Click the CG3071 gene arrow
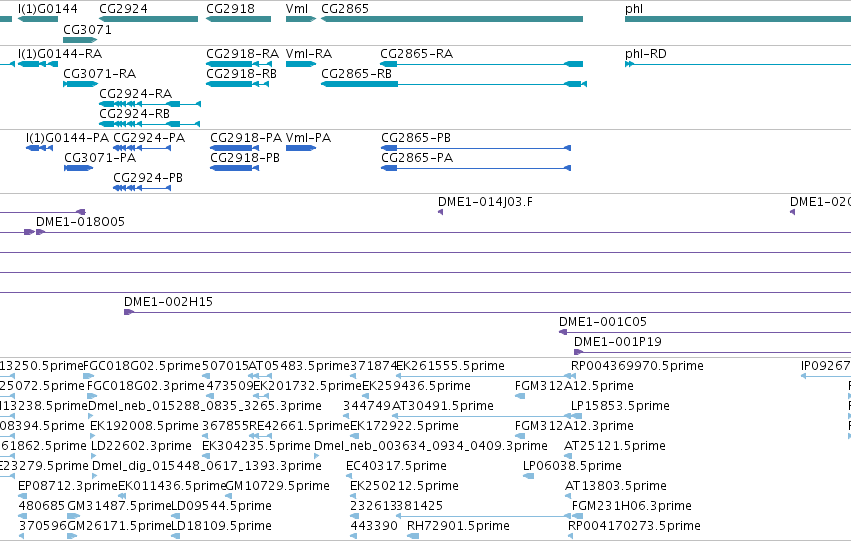 (80, 40)
